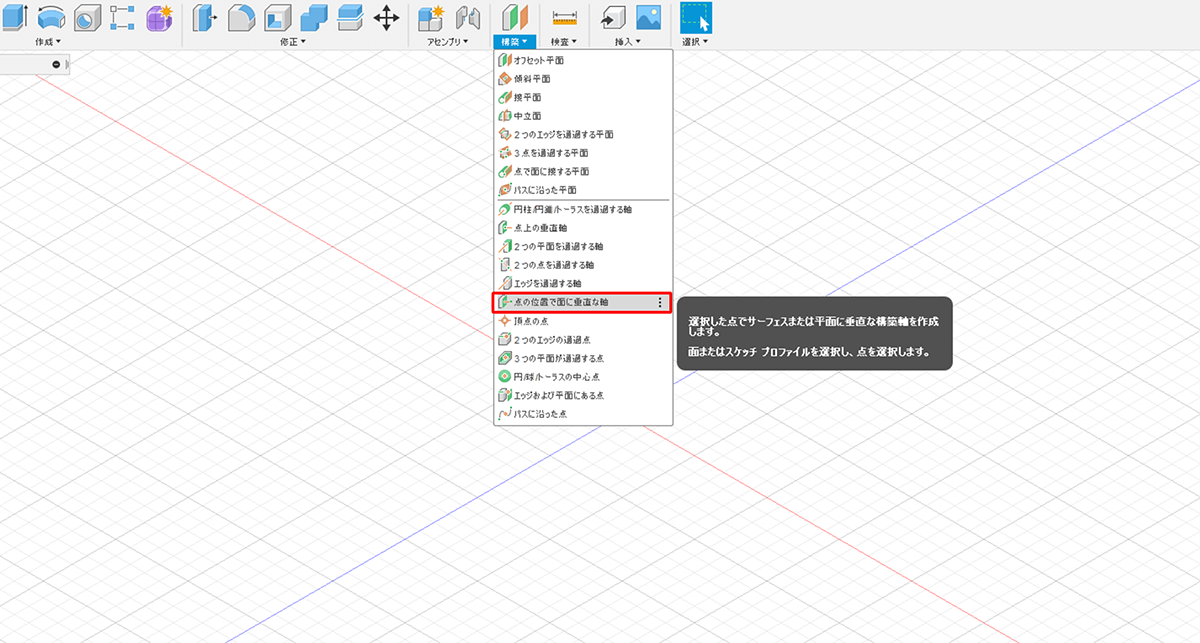1200x643 pixels.
Task: Choose 3つの平面が通過する点
Action: tap(583, 358)
